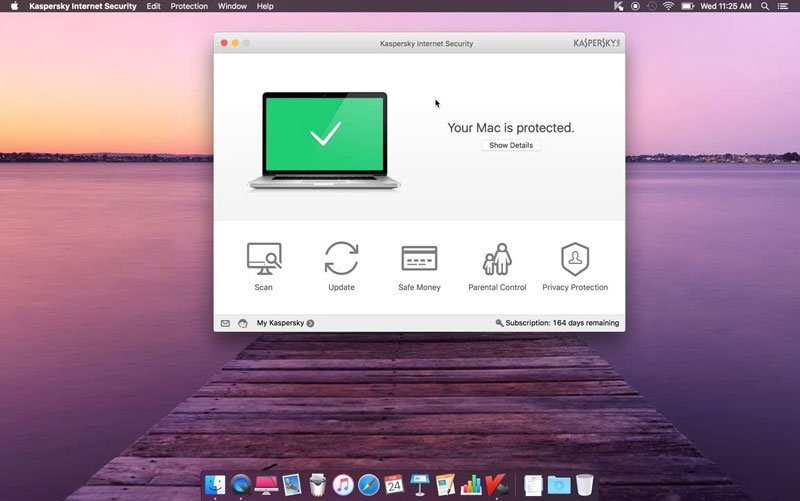Open the documents stack in Dock
Viewport: 800px width, 501px height.
point(533,485)
